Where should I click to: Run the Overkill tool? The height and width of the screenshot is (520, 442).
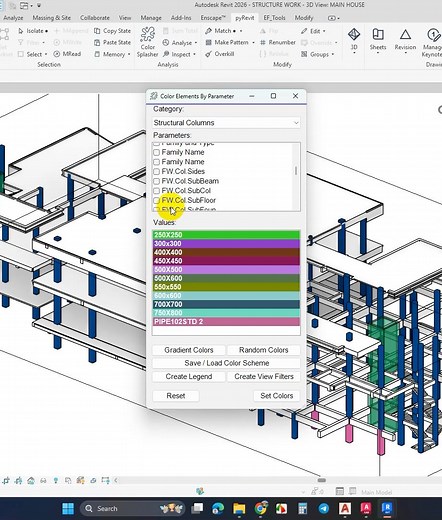coord(220,54)
